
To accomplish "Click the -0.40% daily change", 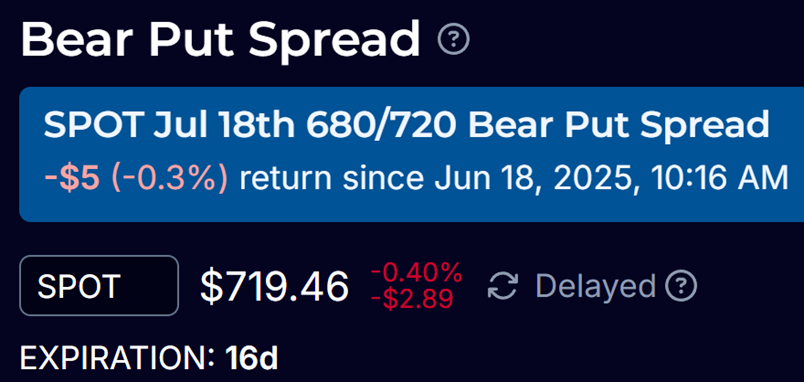I will pyautogui.click(x=416, y=272).
